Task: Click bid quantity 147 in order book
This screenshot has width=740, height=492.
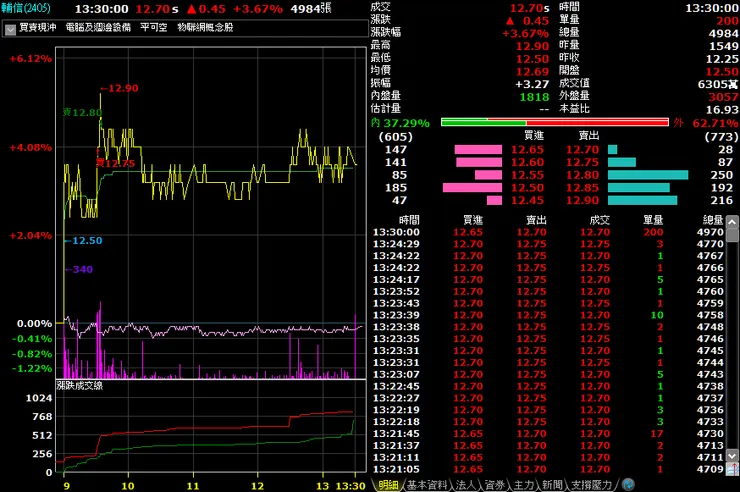Action: 395,150
